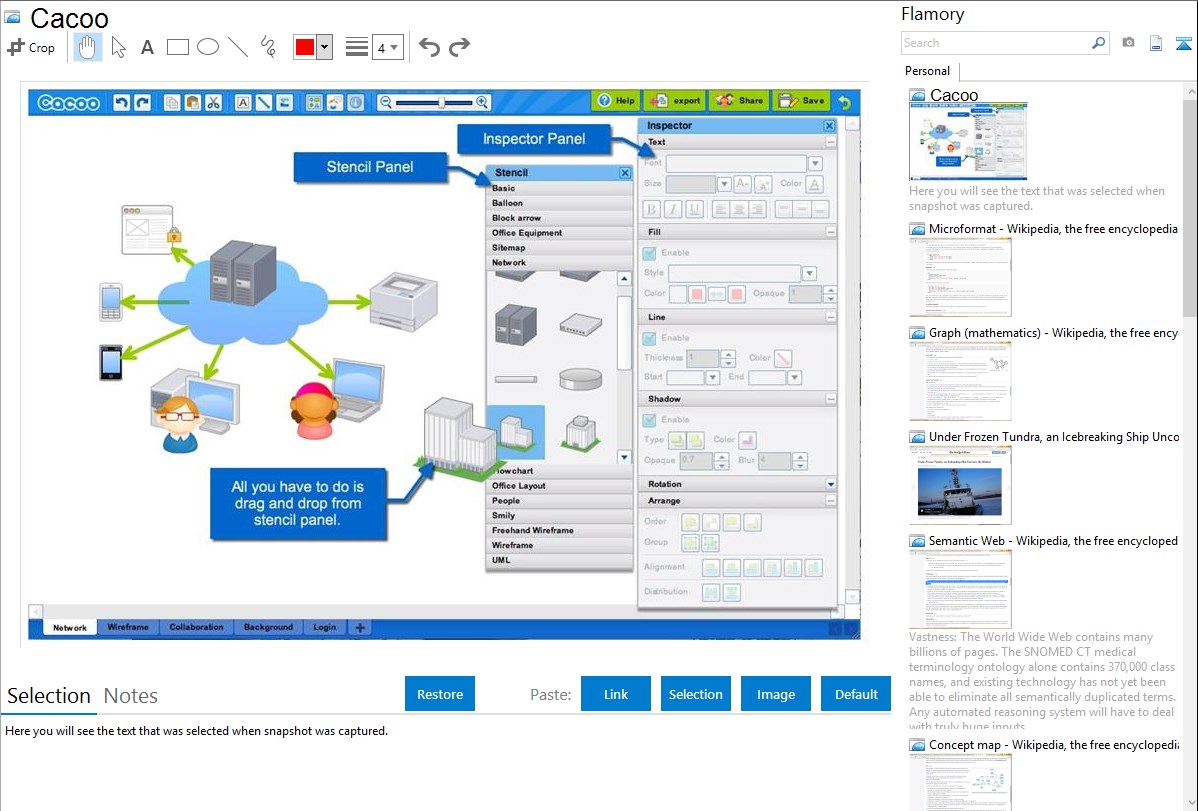Click the Cacoo zoom slider handle

(x=442, y=102)
